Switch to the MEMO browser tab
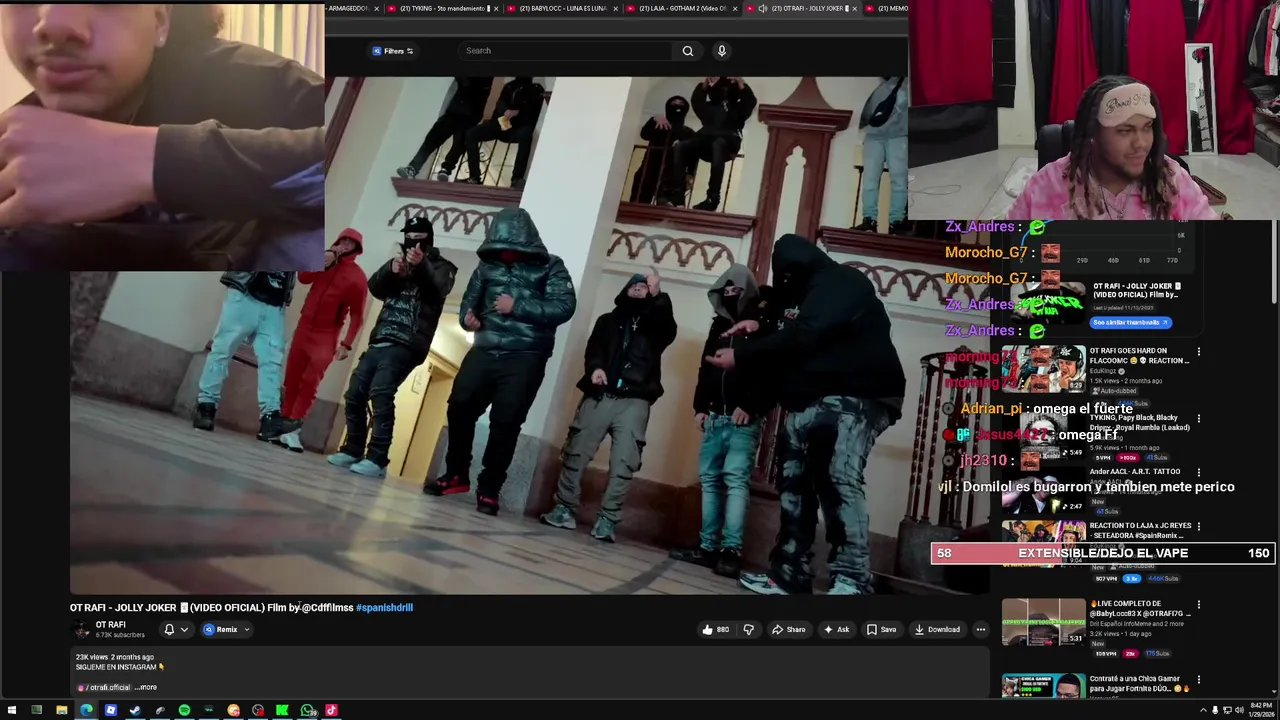The width and height of the screenshot is (1280, 720). (x=886, y=8)
